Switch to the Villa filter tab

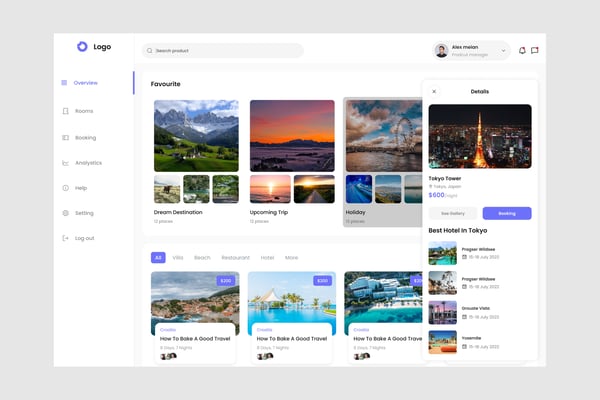pos(178,258)
